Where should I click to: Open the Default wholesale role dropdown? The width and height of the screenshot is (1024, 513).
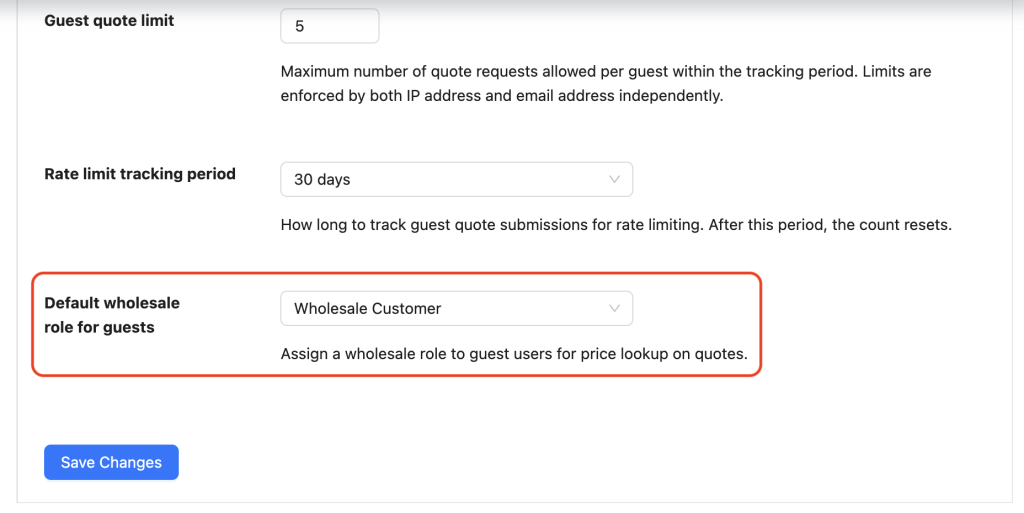pos(456,309)
